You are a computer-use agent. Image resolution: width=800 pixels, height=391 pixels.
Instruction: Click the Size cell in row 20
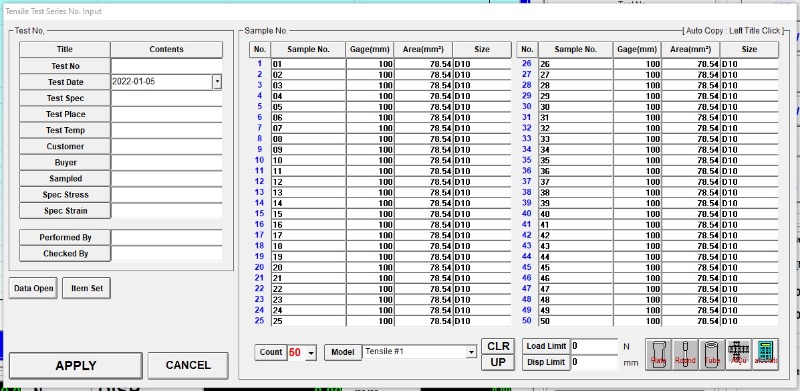click(482, 267)
